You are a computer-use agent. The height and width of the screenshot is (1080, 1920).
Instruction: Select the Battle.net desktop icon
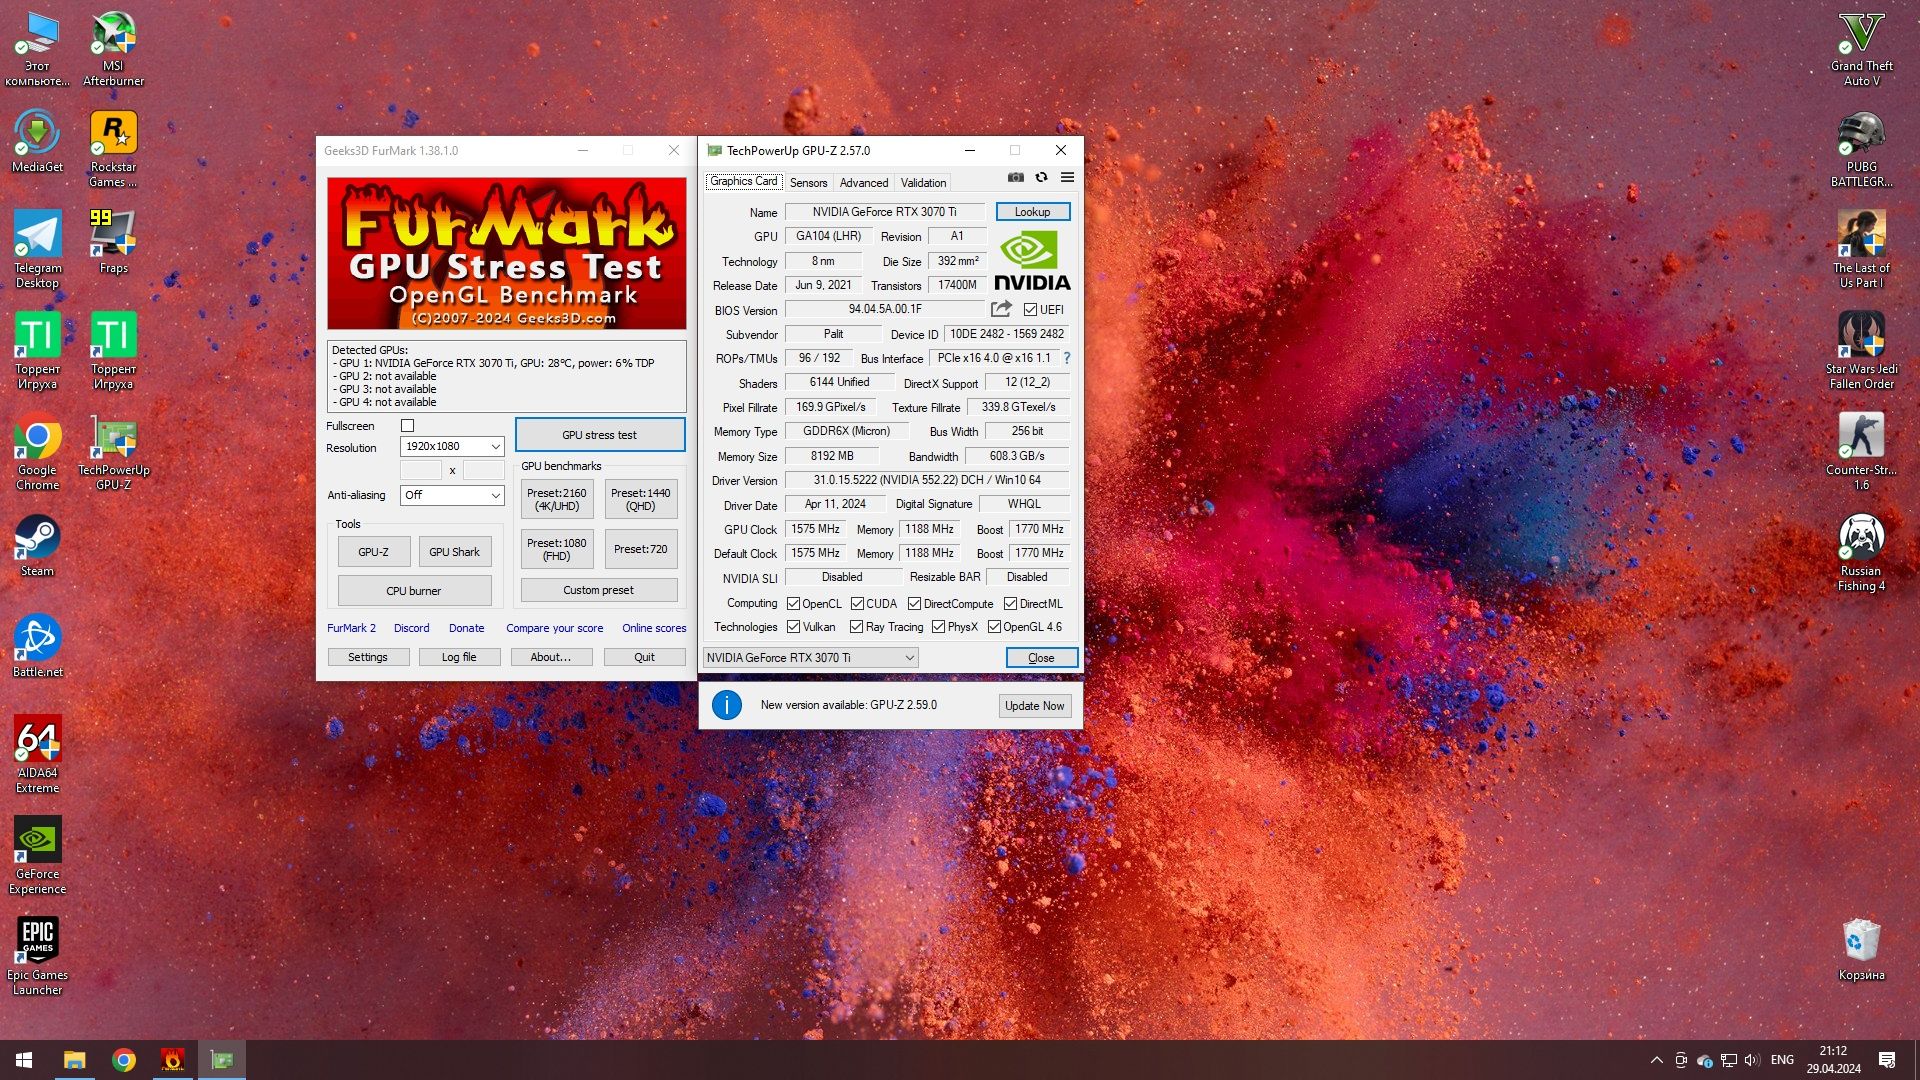[37, 646]
